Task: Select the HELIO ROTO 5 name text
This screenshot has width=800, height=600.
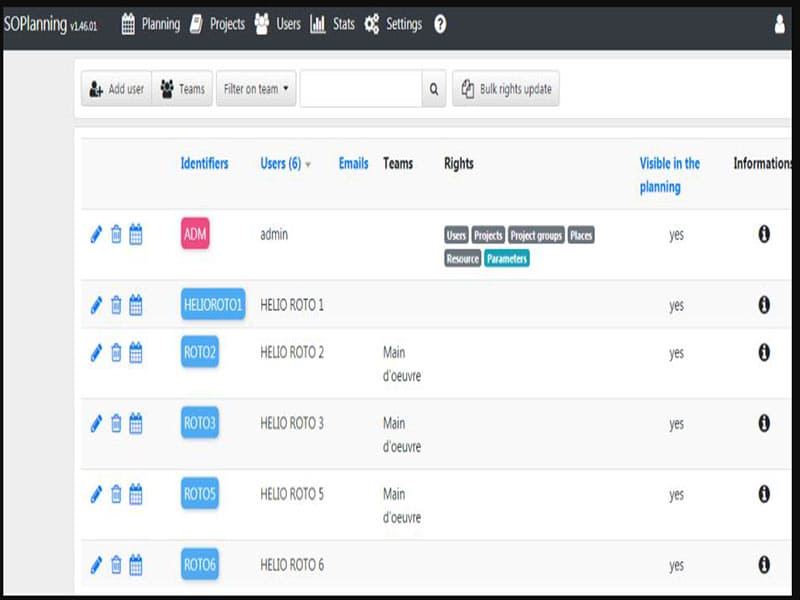Action: pyautogui.click(x=292, y=494)
